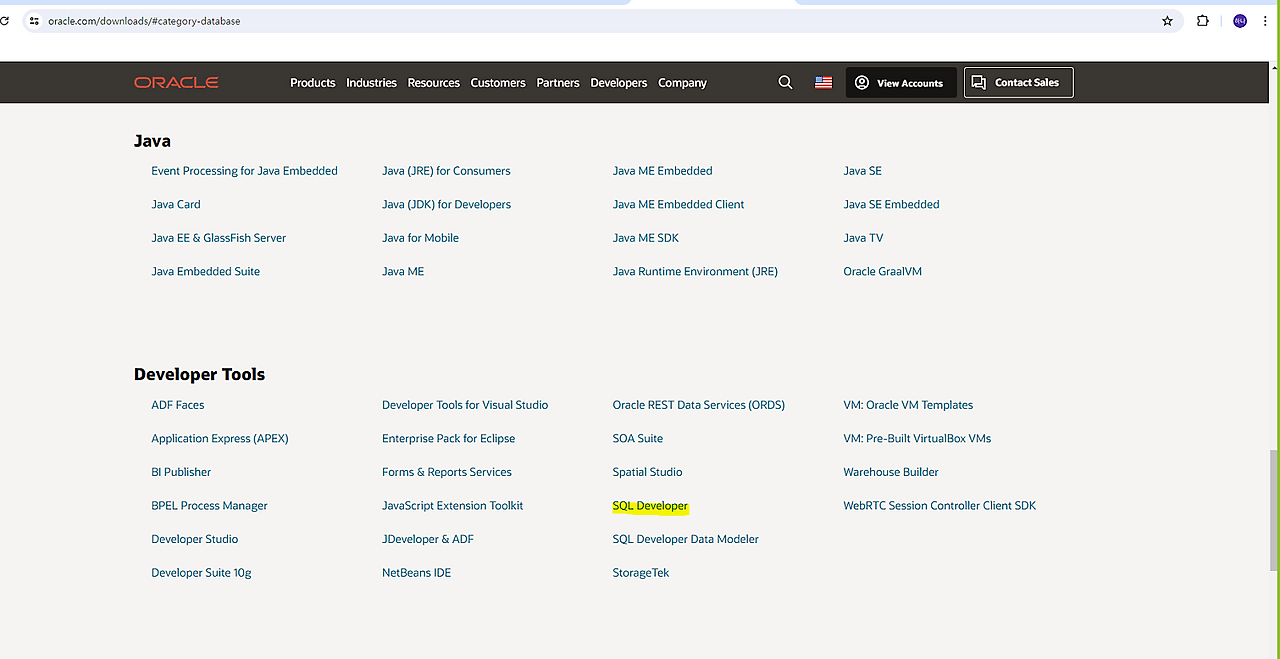1280x659 pixels.
Task: Open Warehouse Builder link
Action: click(x=891, y=472)
